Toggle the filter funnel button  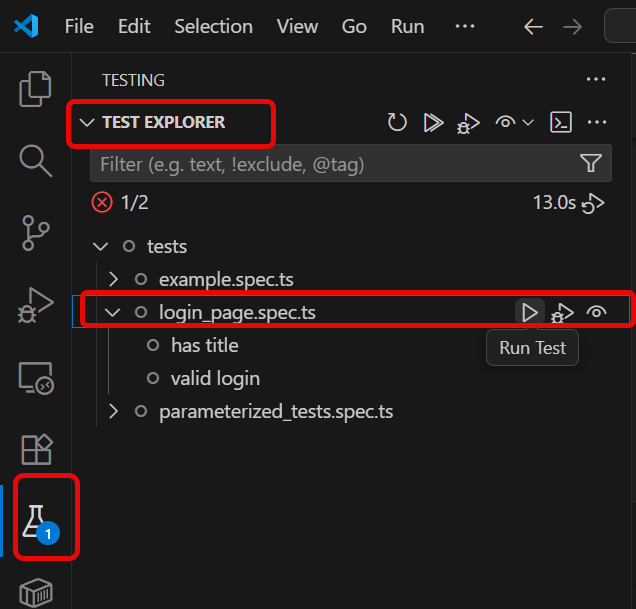pos(591,163)
